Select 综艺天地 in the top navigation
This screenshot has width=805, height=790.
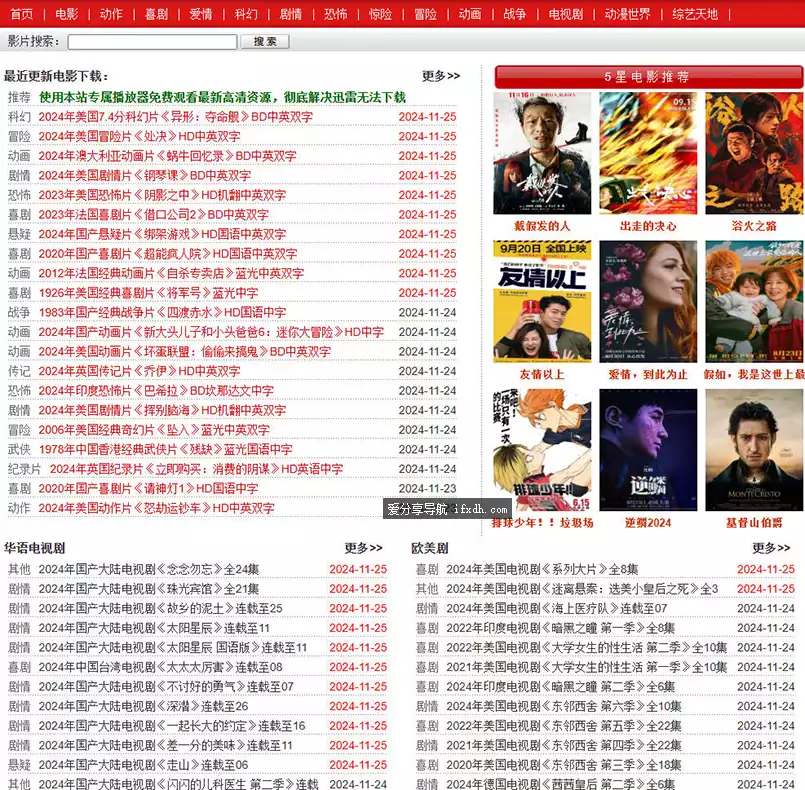click(694, 14)
